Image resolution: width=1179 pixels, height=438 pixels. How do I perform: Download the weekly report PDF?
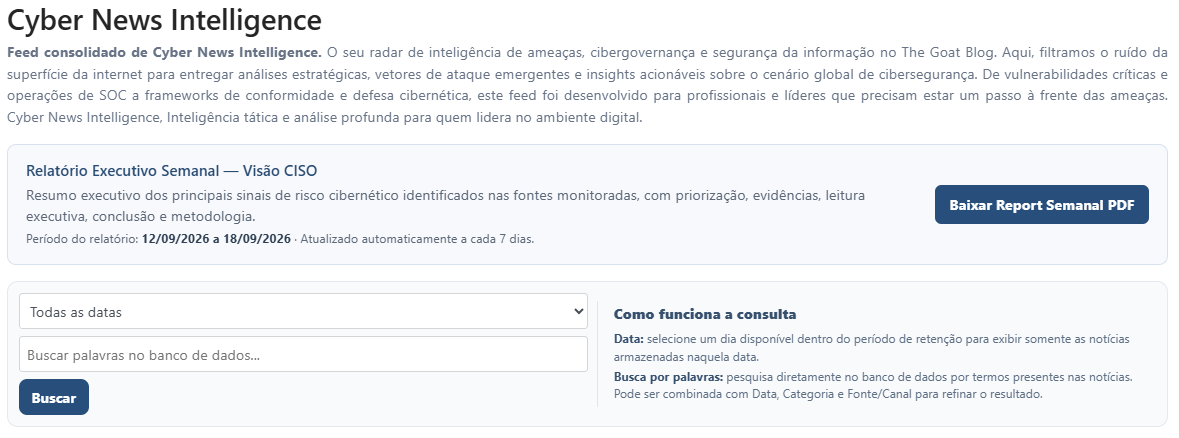[1041, 204]
